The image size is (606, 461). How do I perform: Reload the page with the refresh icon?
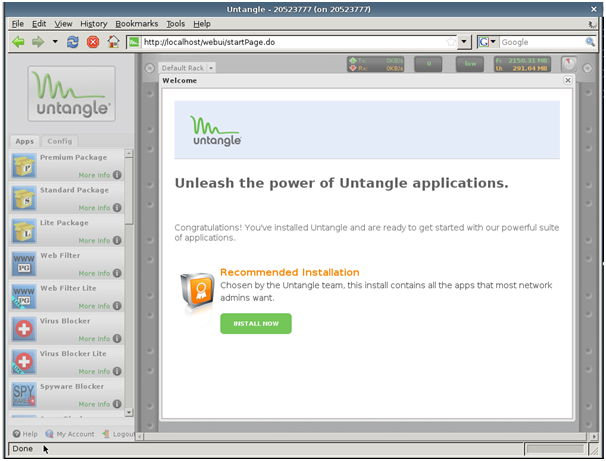pyautogui.click(x=72, y=42)
